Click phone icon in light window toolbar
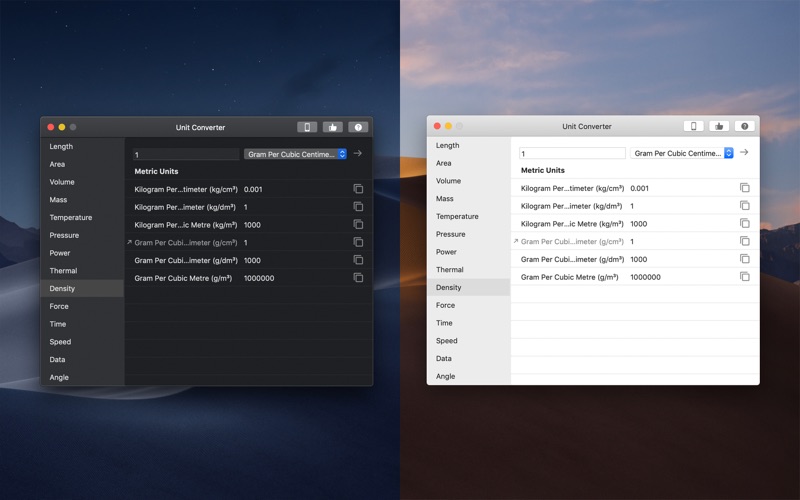This screenshot has height=500, width=800. pyautogui.click(x=693, y=126)
